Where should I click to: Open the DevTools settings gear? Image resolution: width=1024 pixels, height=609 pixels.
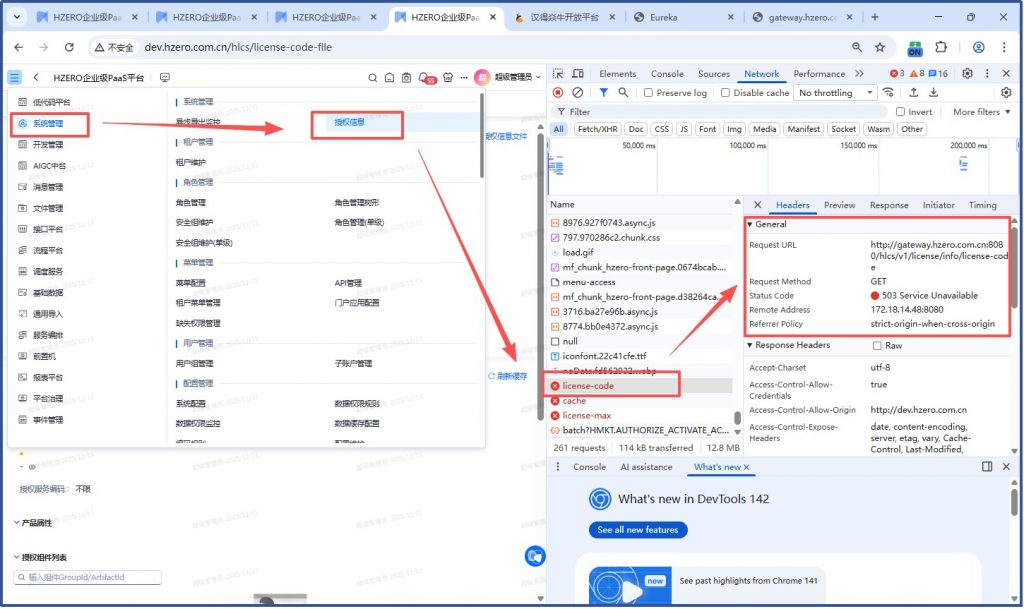tap(967, 74)
